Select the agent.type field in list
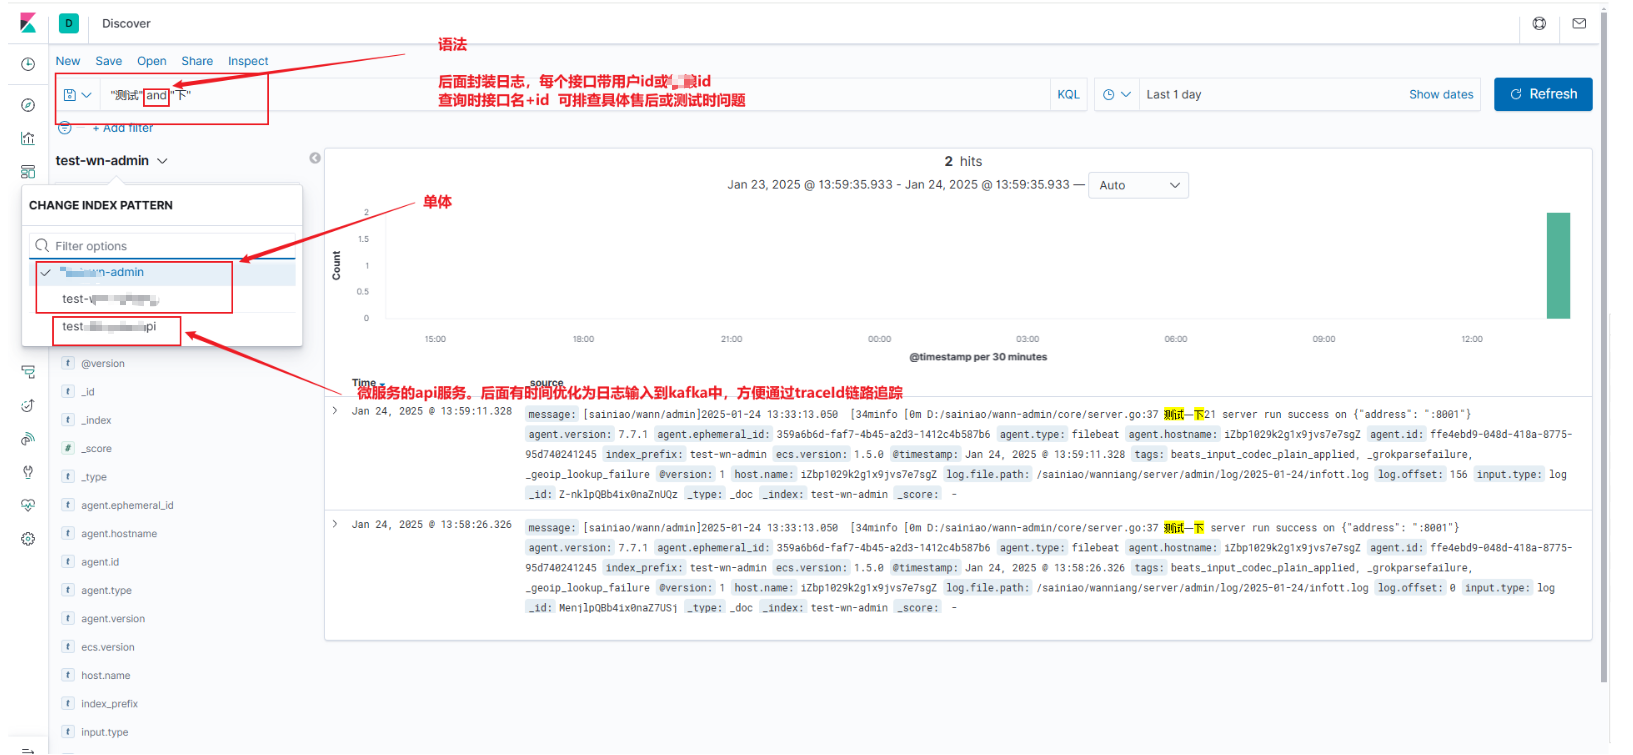The image size is (1633, 755). 106,590
